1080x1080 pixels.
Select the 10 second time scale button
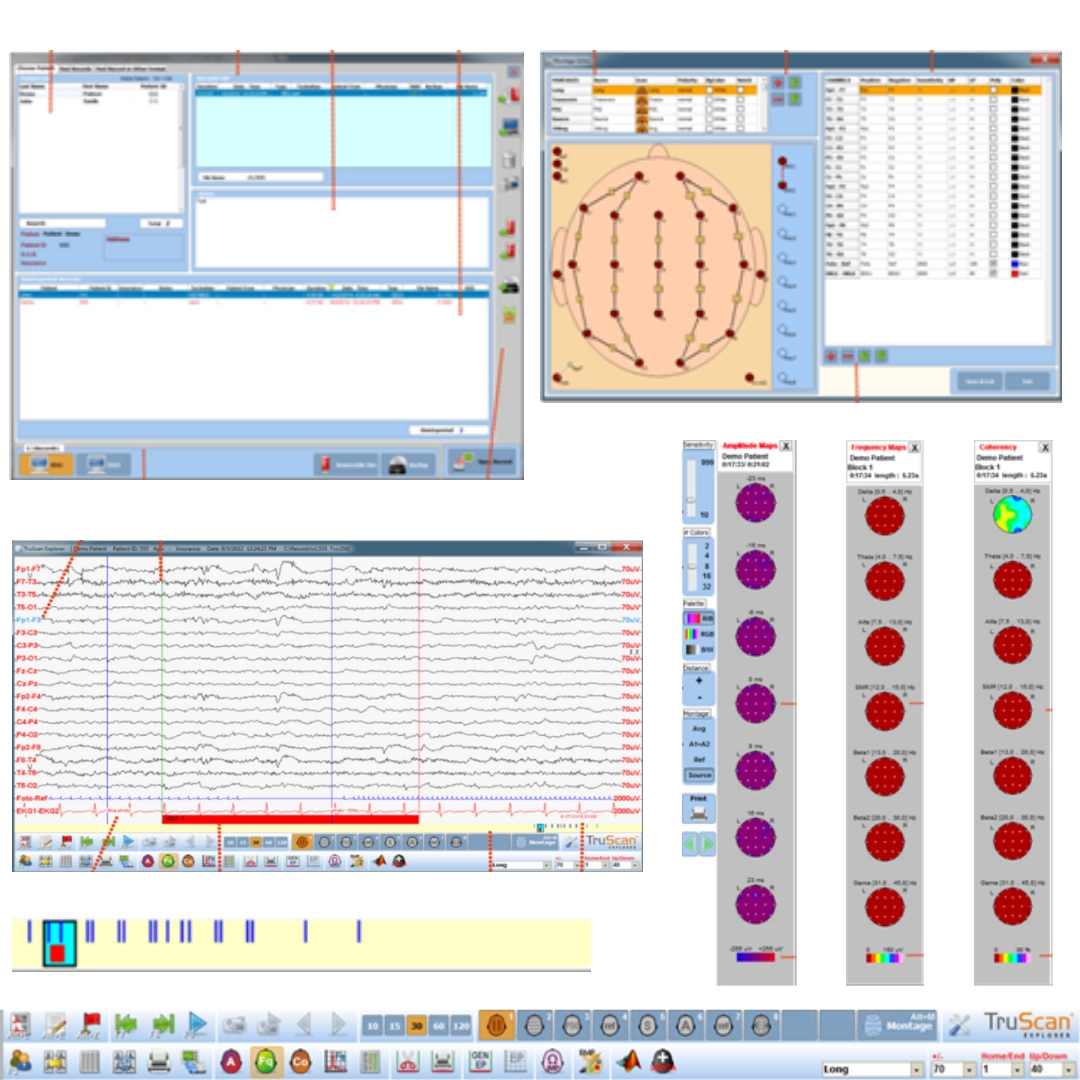371,1025
